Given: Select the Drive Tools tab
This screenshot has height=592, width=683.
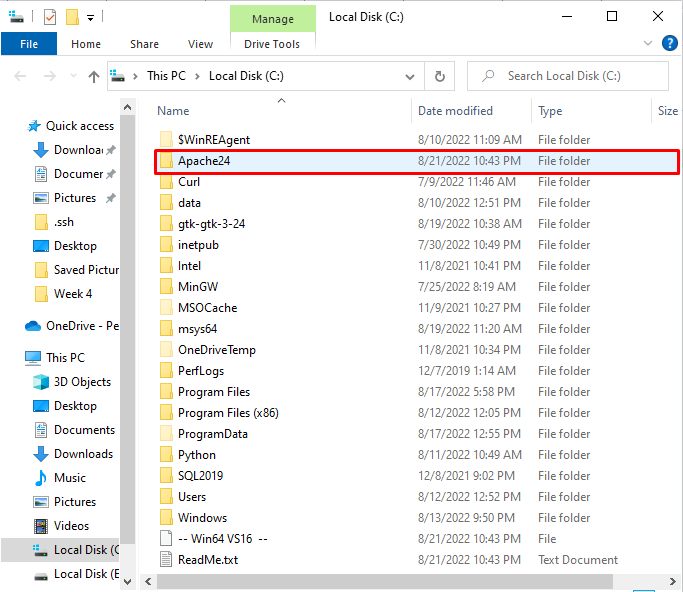Looking at the screenshot, I should point(272,44).
